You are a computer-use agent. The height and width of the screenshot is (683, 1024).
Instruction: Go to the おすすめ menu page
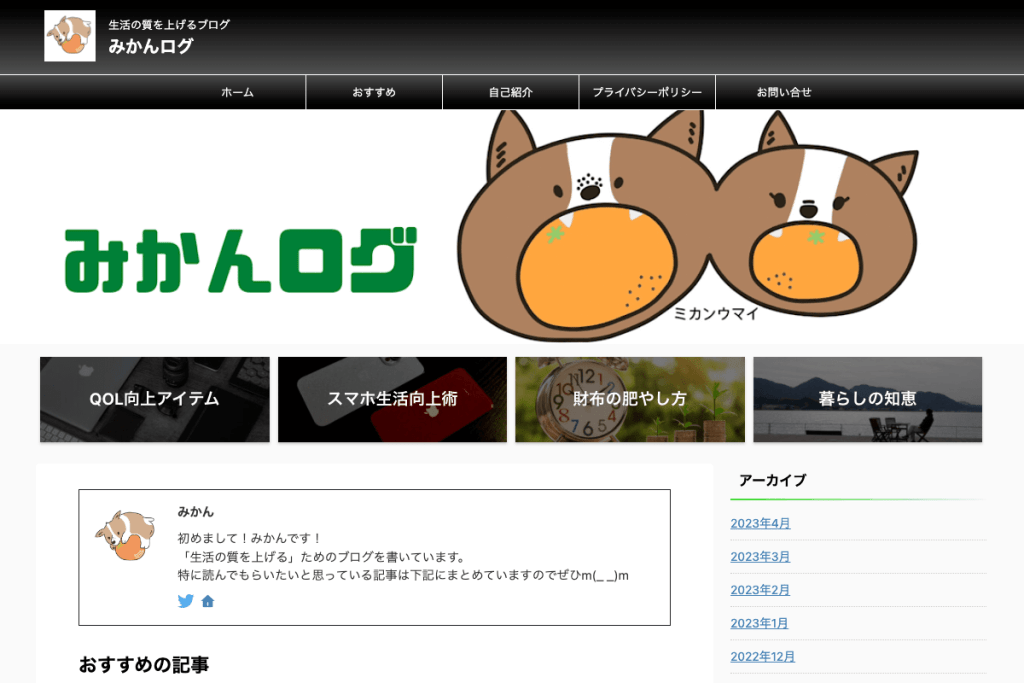[x=374, y=92]
